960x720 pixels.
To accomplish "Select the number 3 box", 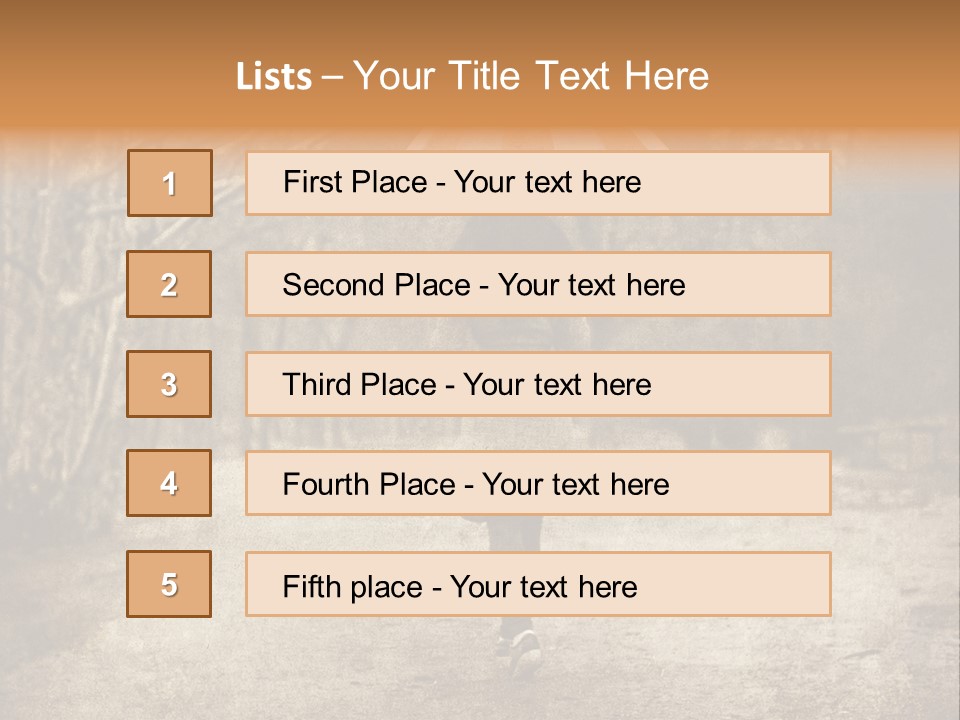I will pyautogui.click(x=169, y=384).
